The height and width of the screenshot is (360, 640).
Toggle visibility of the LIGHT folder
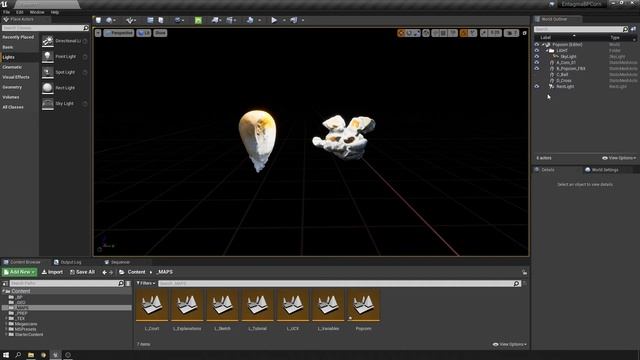click(537, 51)
